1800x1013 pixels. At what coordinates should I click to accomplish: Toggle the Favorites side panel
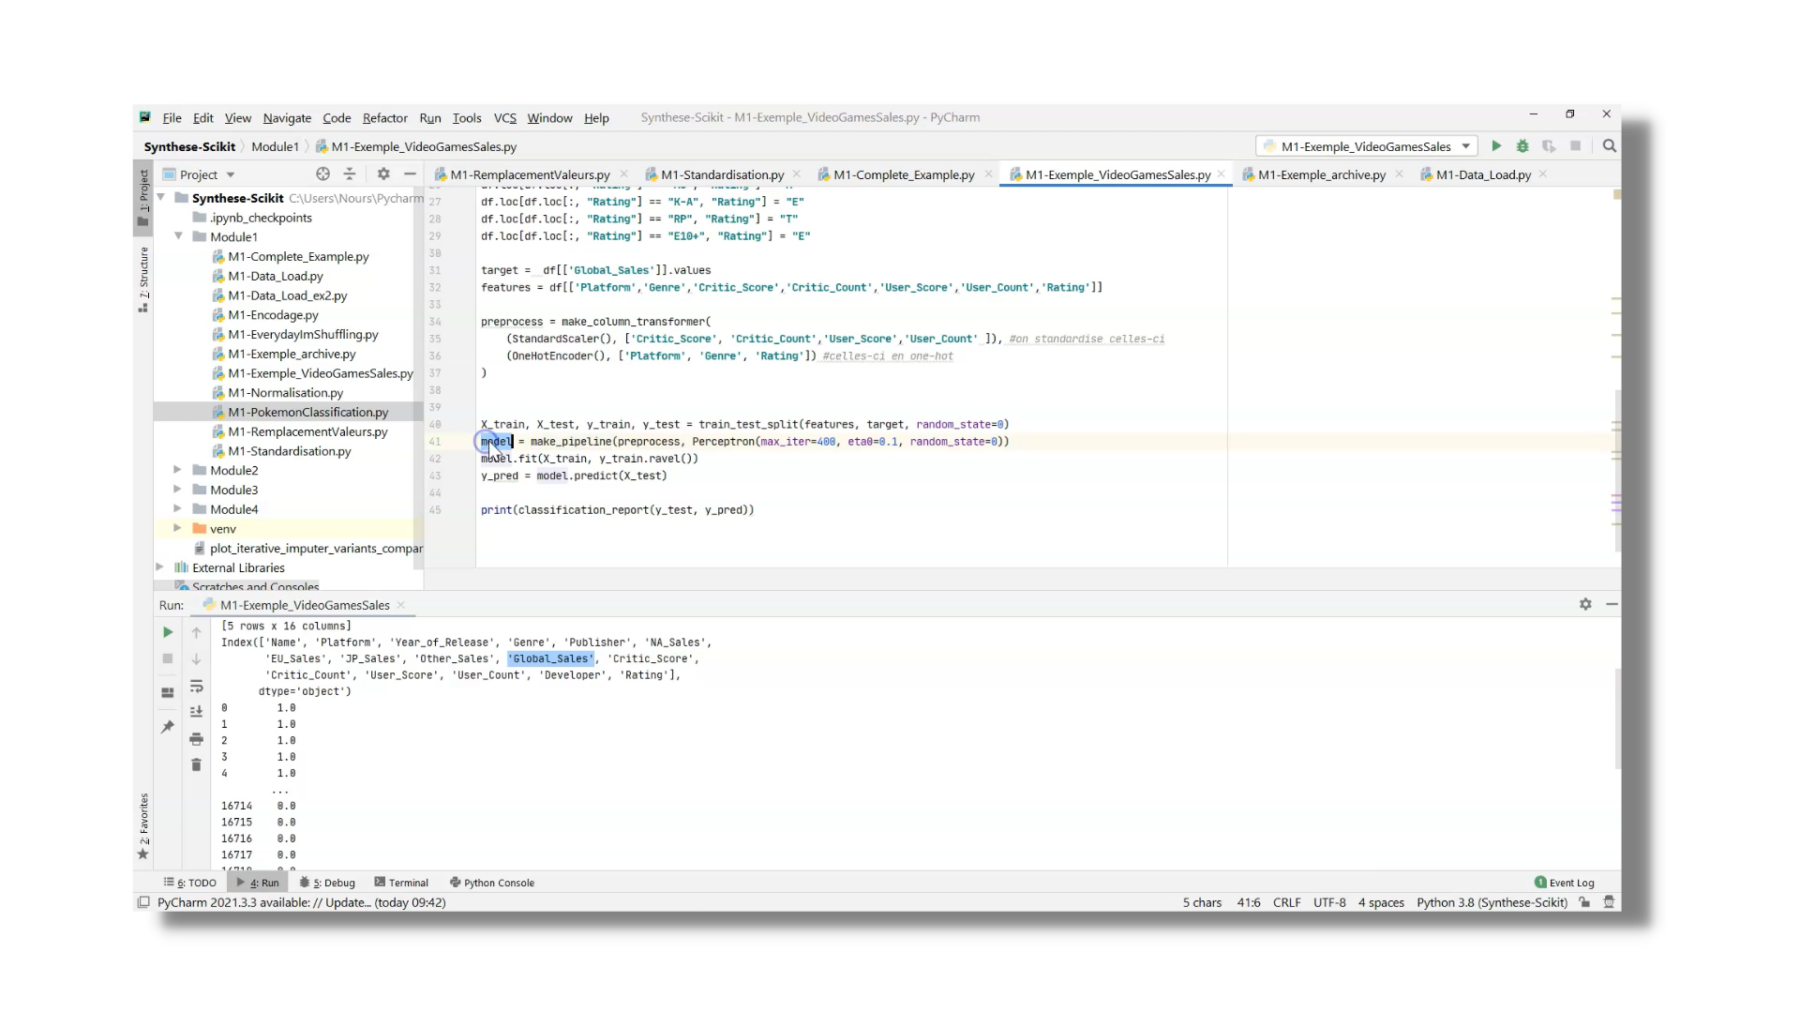144,825
